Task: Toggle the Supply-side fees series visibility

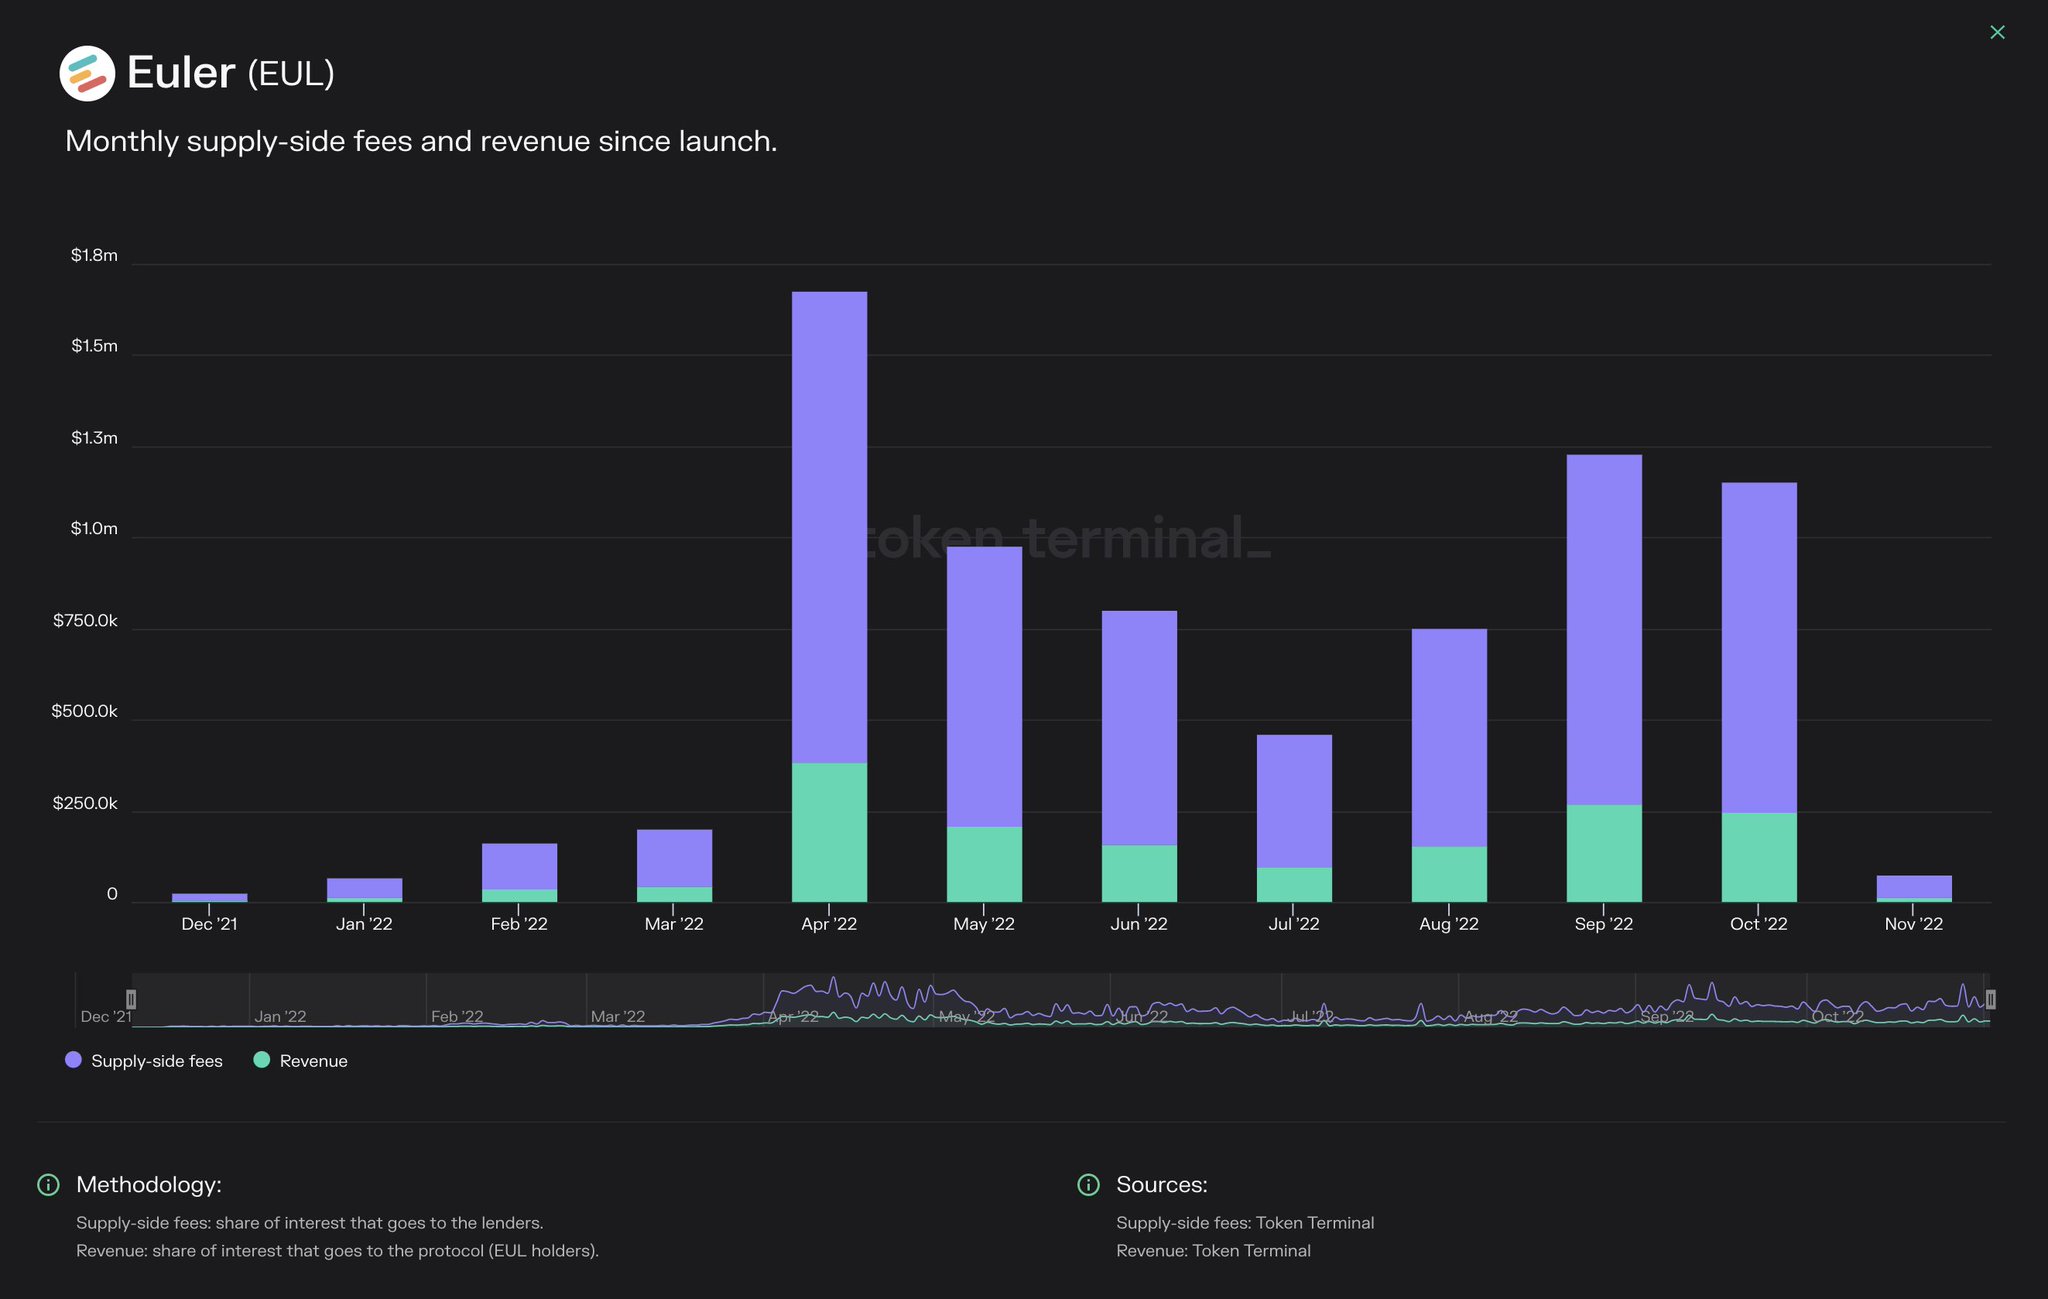Action: [x=156, y=1060]
